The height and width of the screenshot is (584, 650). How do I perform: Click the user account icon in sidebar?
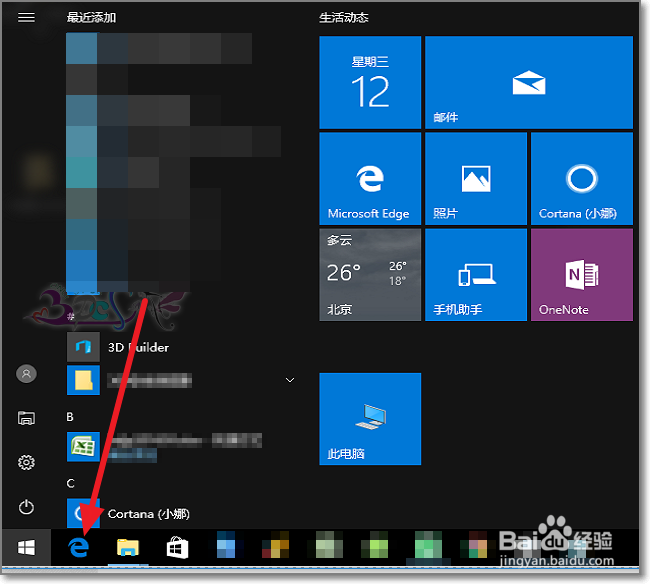pos(26,374)
